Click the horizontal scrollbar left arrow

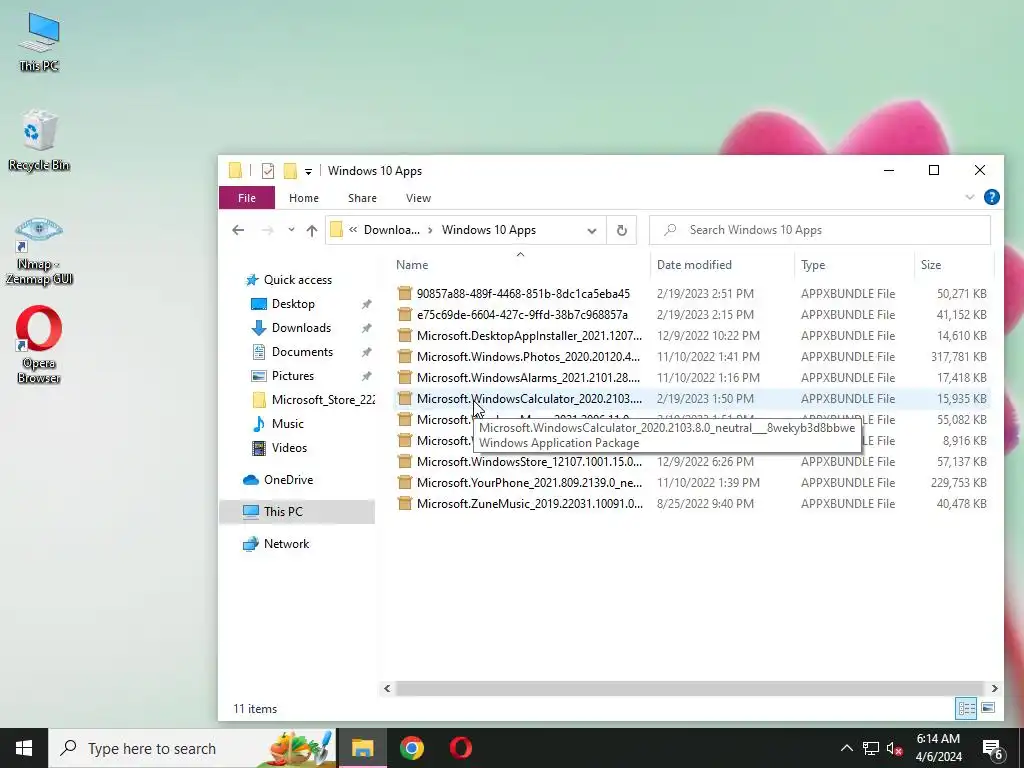point(387,688)
